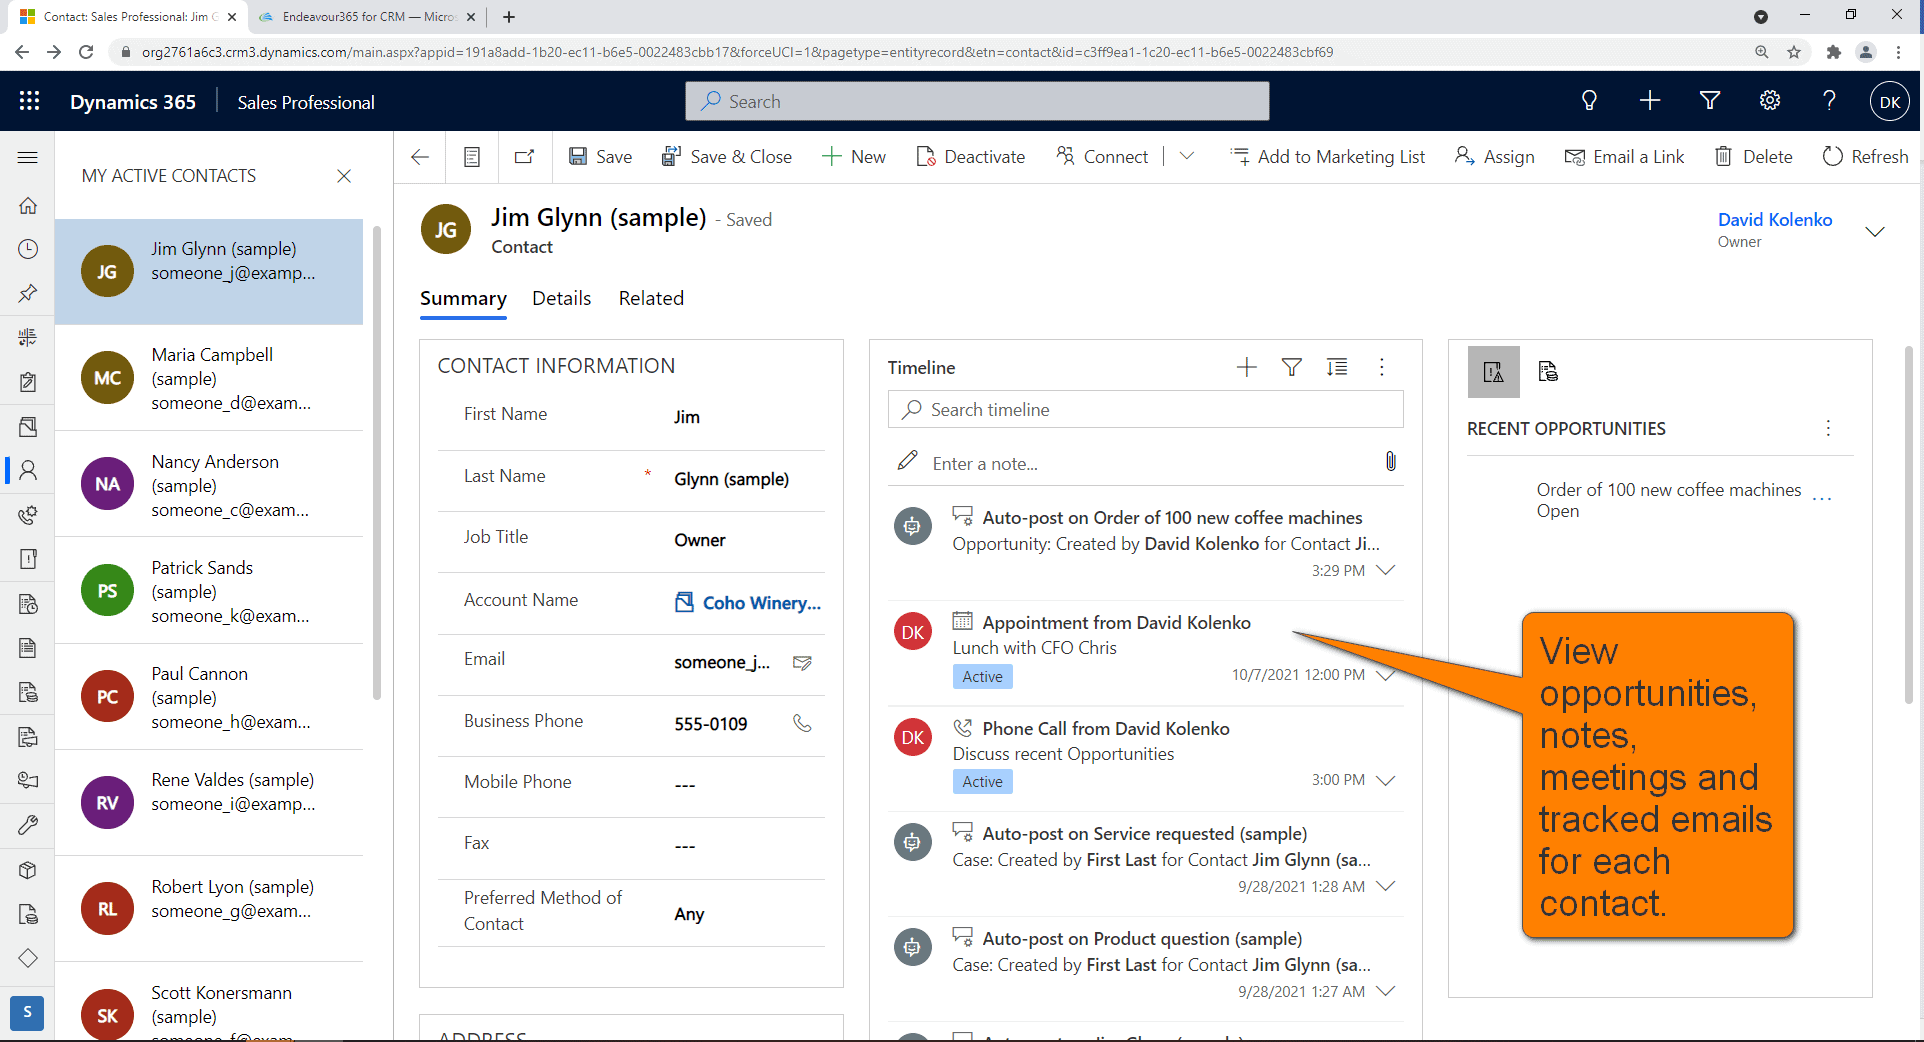Click the Assistant lightbulb icon
The height and width of the screenshot is (1042, 1924).
tap(1588, 101)
